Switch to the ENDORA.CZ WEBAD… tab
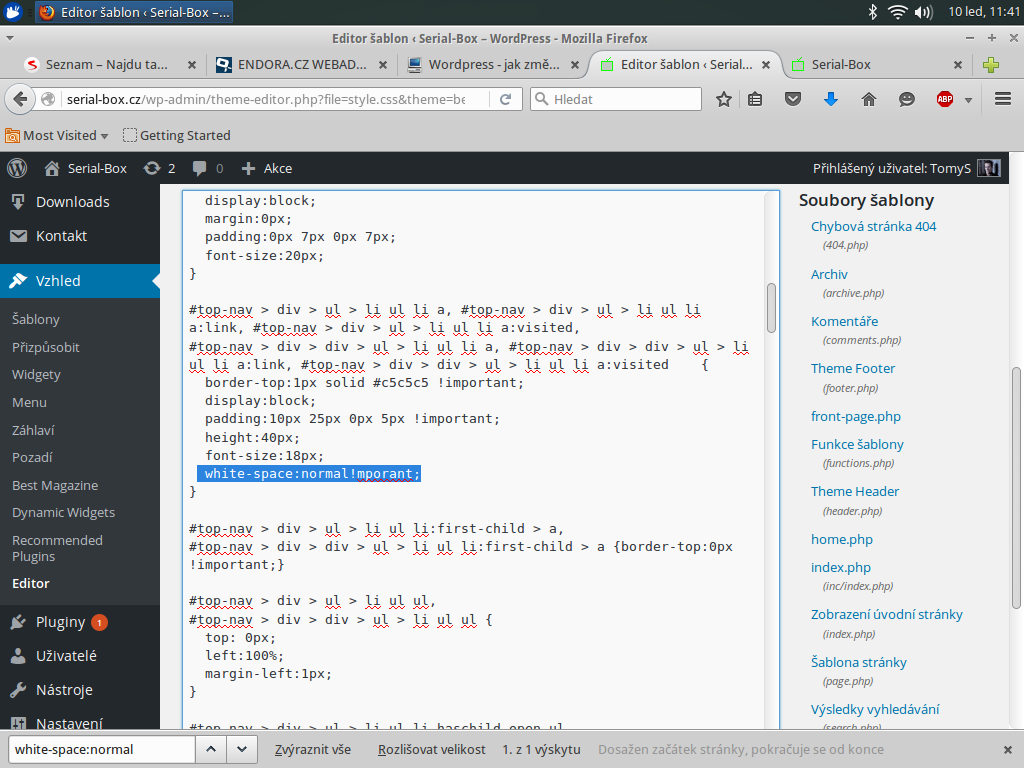Screen dimensions: 1024x768 [x=302, y=64]
